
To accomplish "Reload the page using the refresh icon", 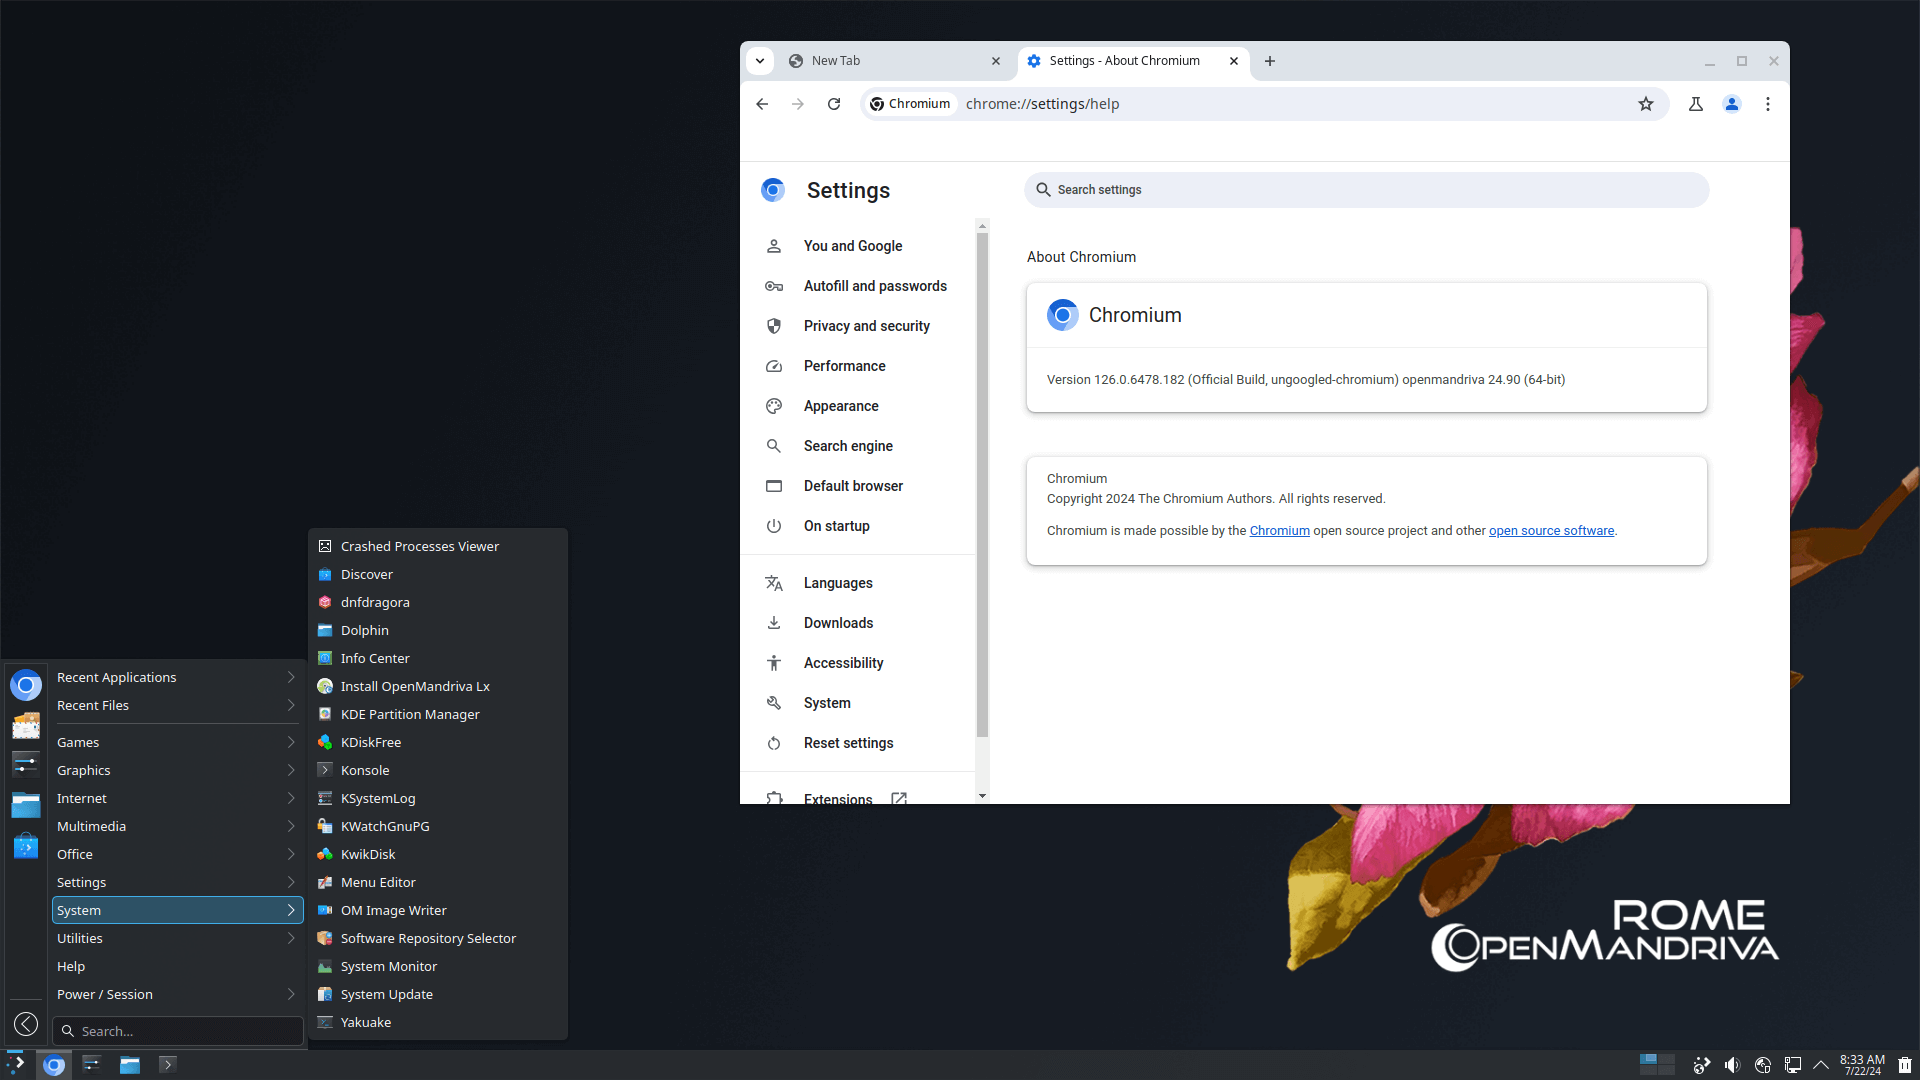I will (834, 104).
